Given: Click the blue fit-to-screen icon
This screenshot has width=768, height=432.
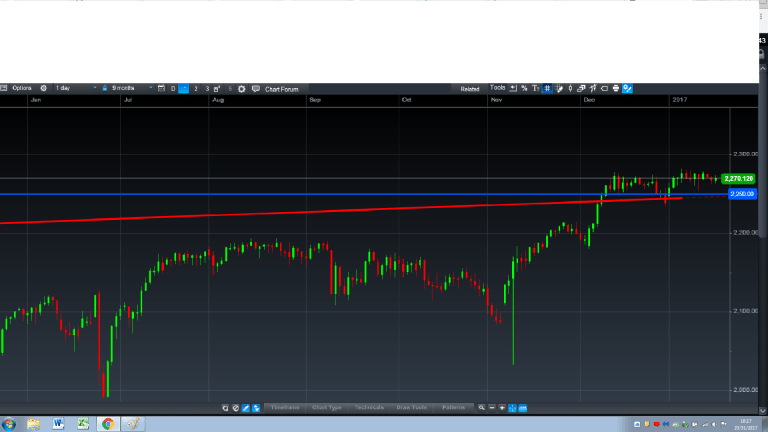Looking at the screenshot, I should coord(512,408).
